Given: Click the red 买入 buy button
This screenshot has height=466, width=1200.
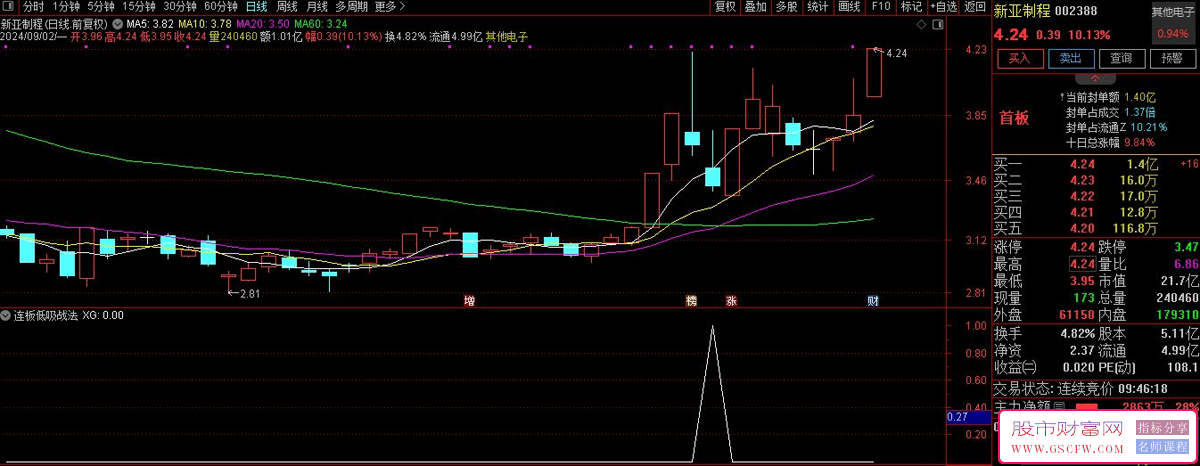Looking at the screenshot, I should [x=1018, y=58].
